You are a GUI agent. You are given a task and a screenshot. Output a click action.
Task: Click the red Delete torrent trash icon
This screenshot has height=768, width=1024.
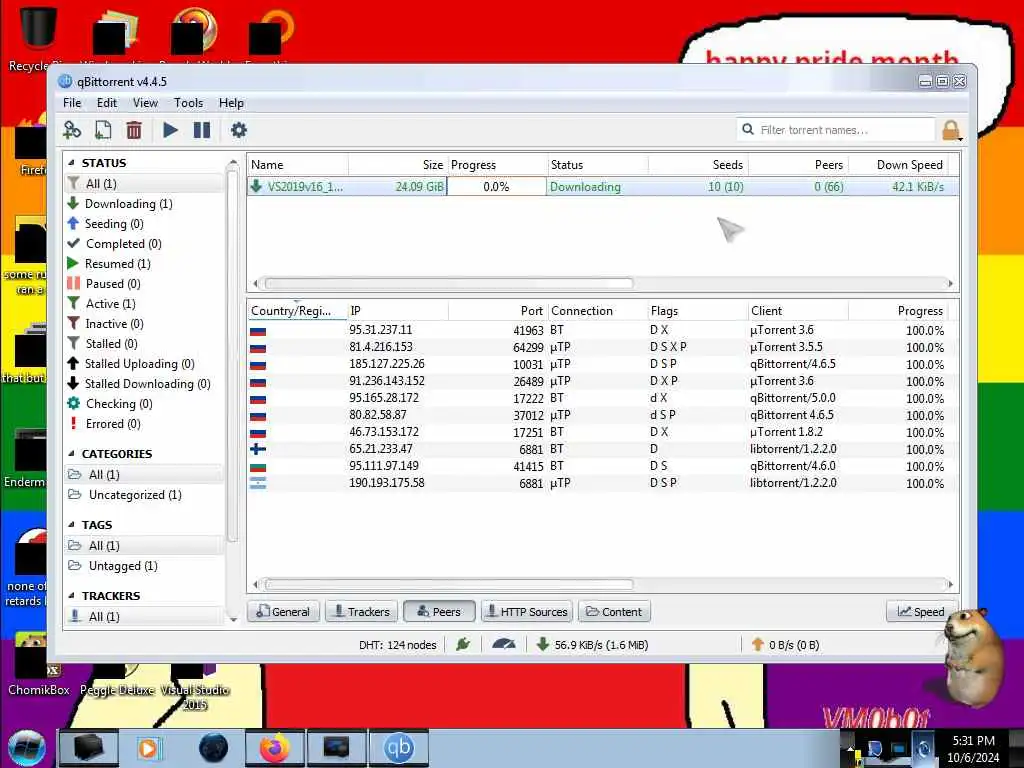[x=134, y=130]
